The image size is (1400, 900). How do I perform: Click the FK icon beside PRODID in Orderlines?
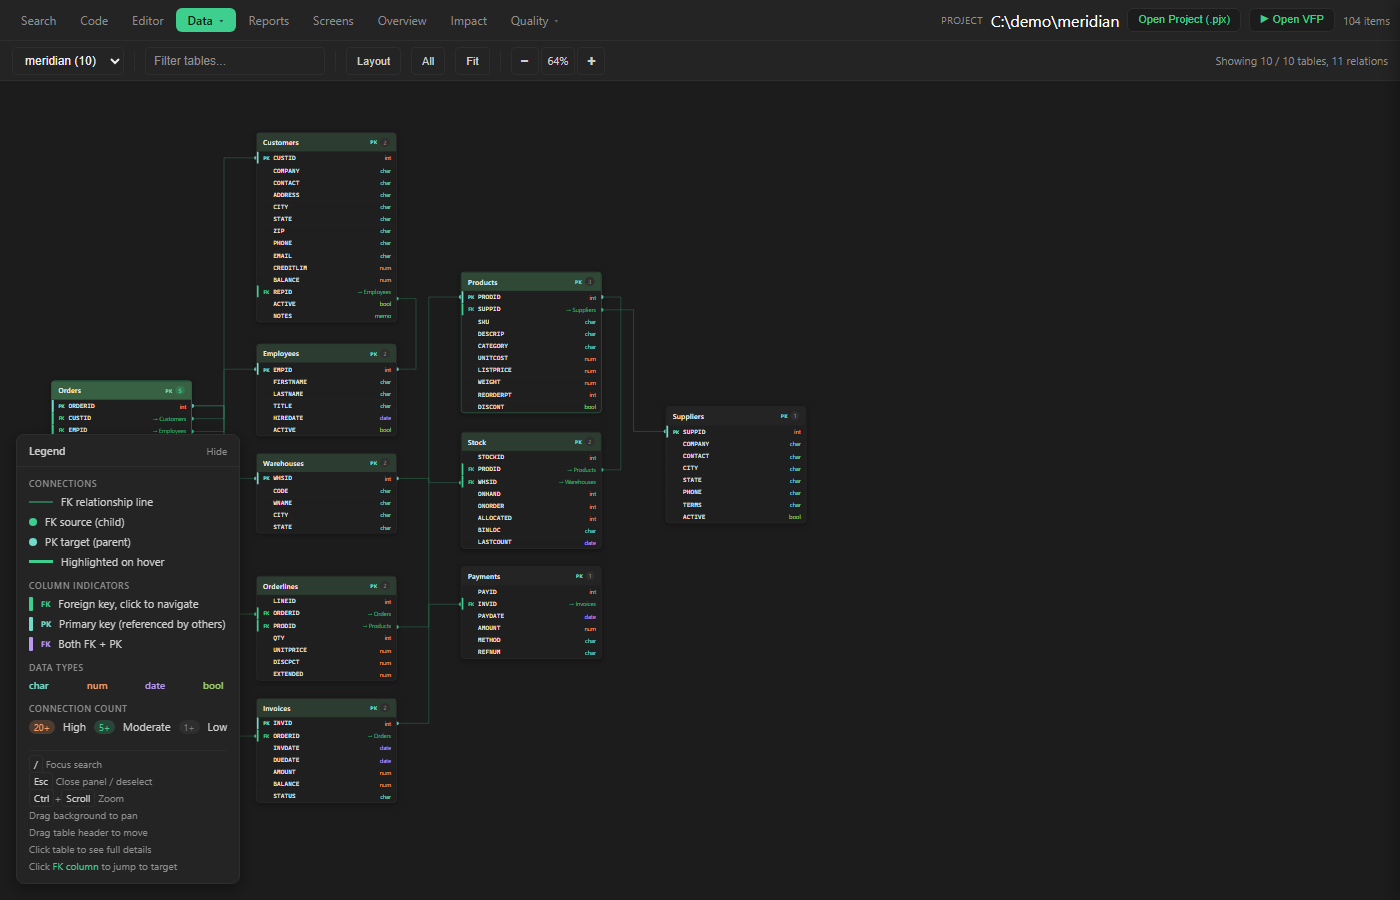(266, 626)
